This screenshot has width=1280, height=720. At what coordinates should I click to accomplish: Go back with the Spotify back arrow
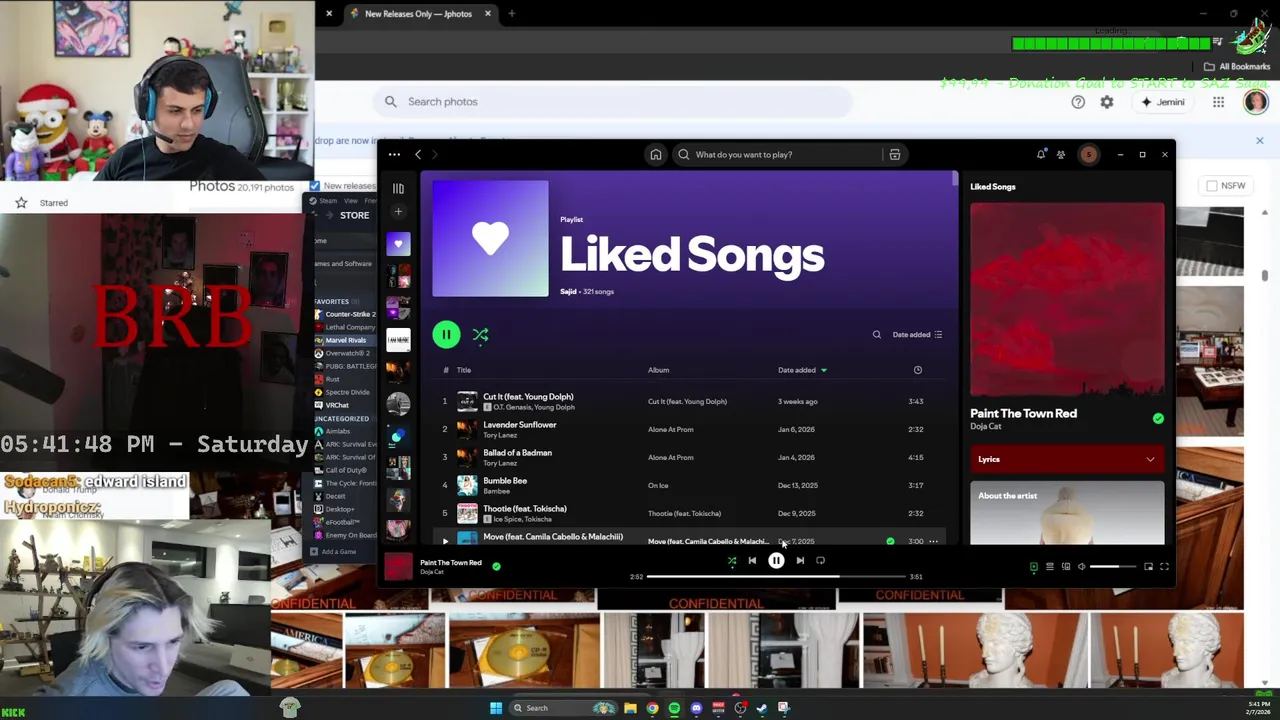[x=418, y=154]
